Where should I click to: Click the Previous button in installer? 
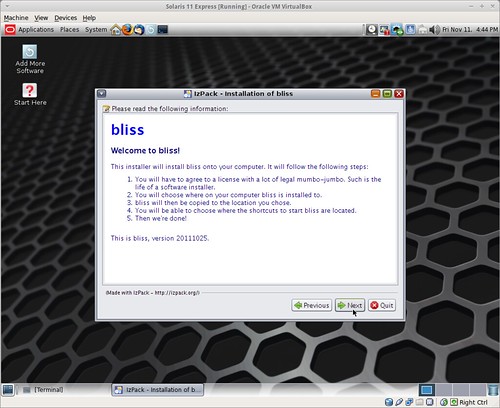click(x=312, y=305)
